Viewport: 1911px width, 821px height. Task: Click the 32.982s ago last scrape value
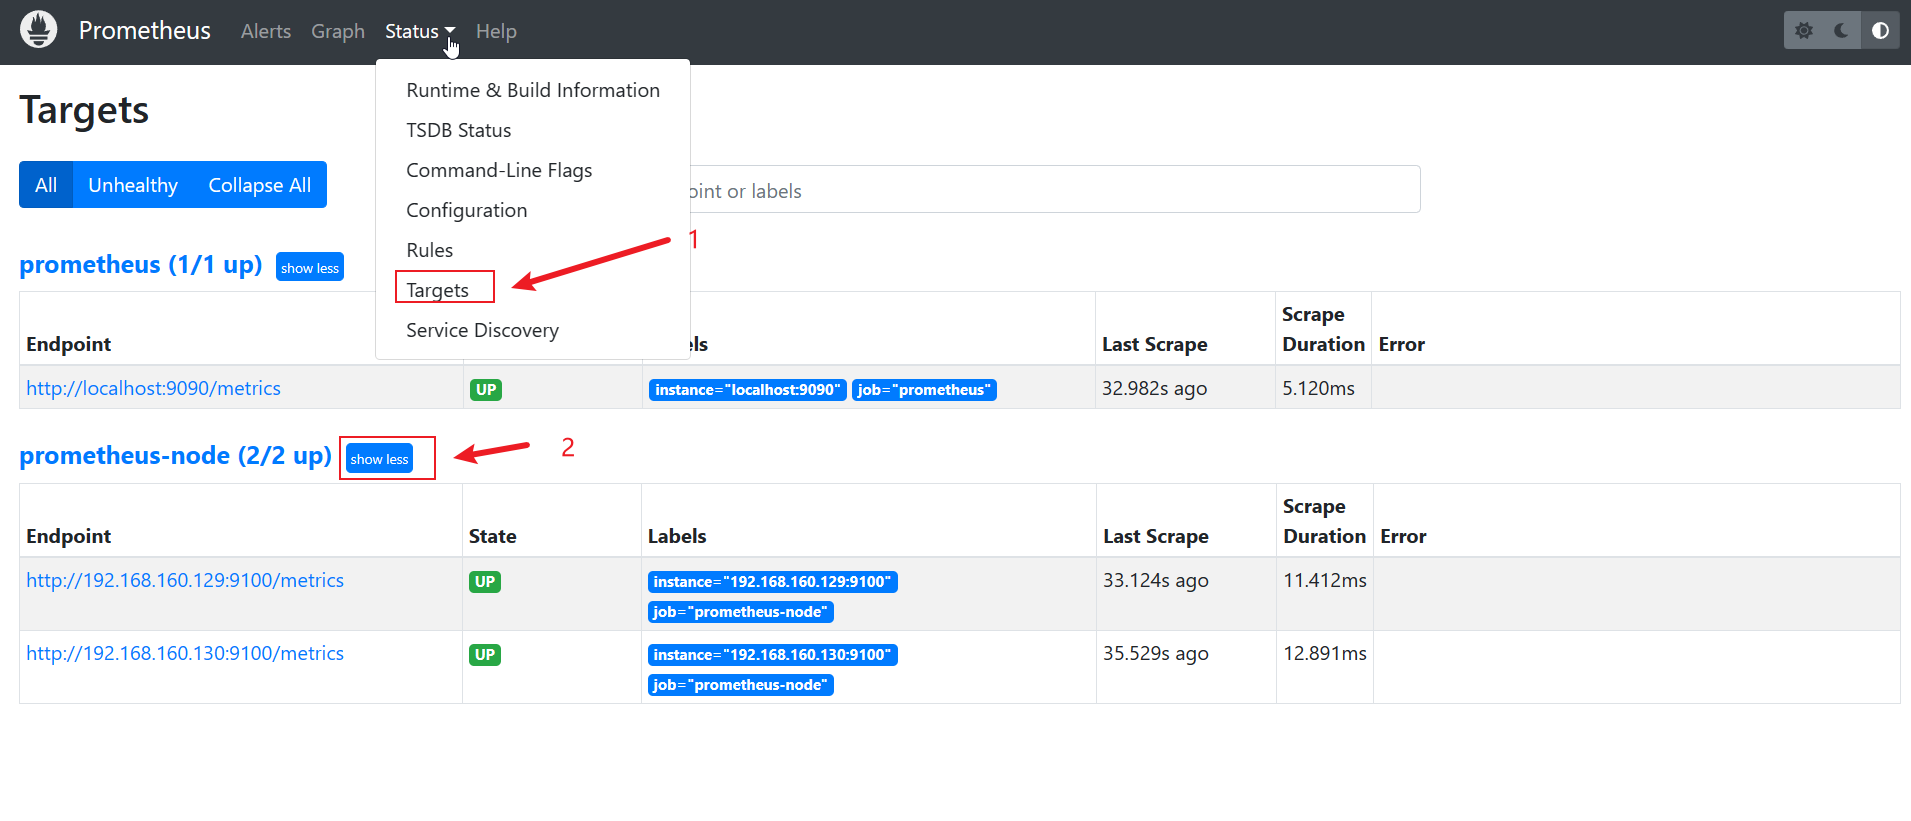(1155, 389)
